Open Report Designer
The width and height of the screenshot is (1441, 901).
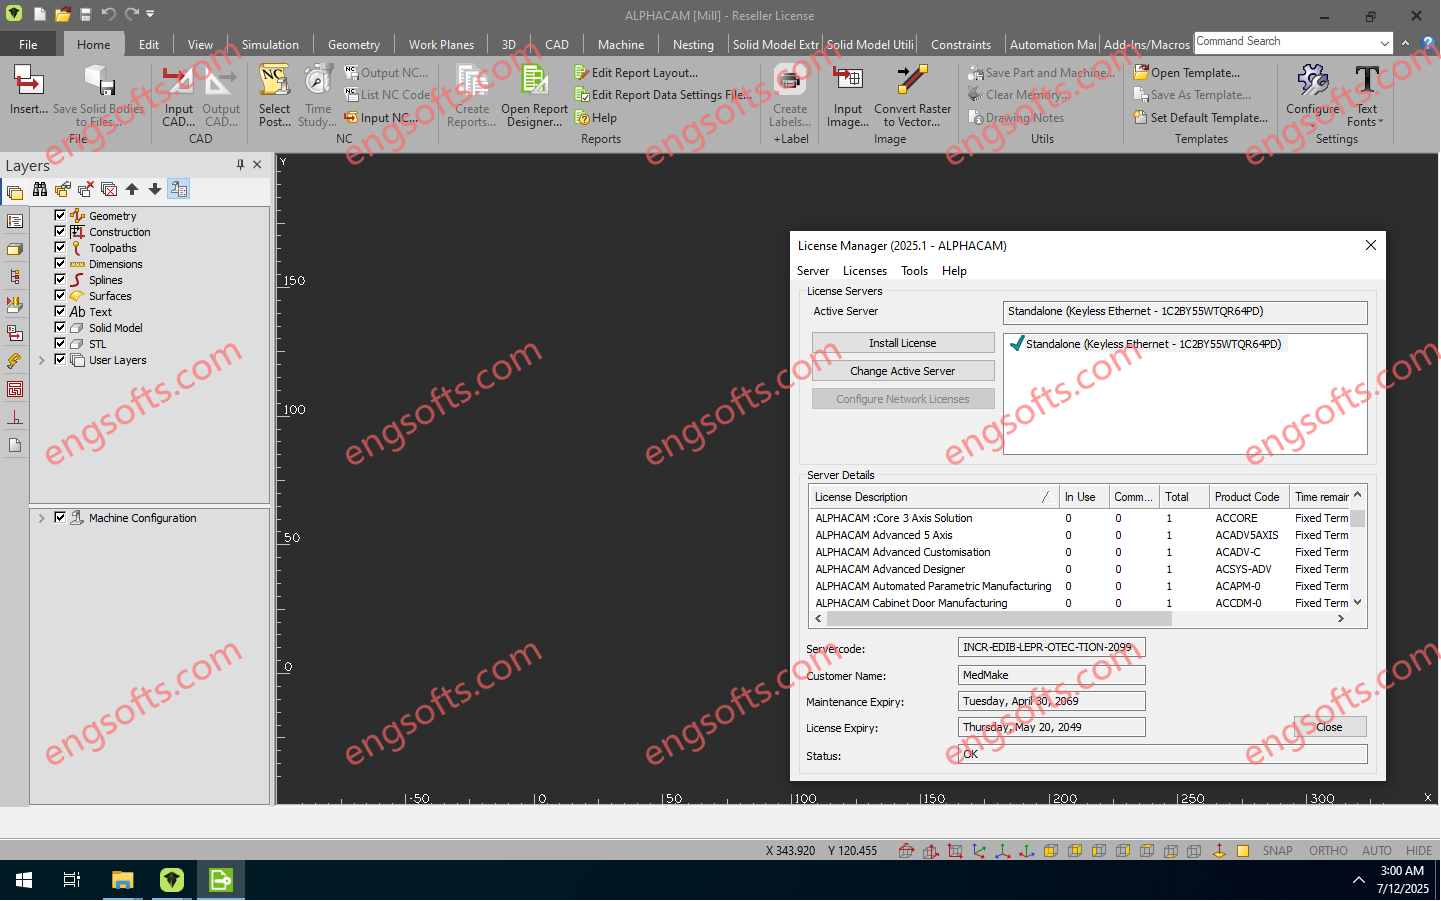[x=534, y=96]
